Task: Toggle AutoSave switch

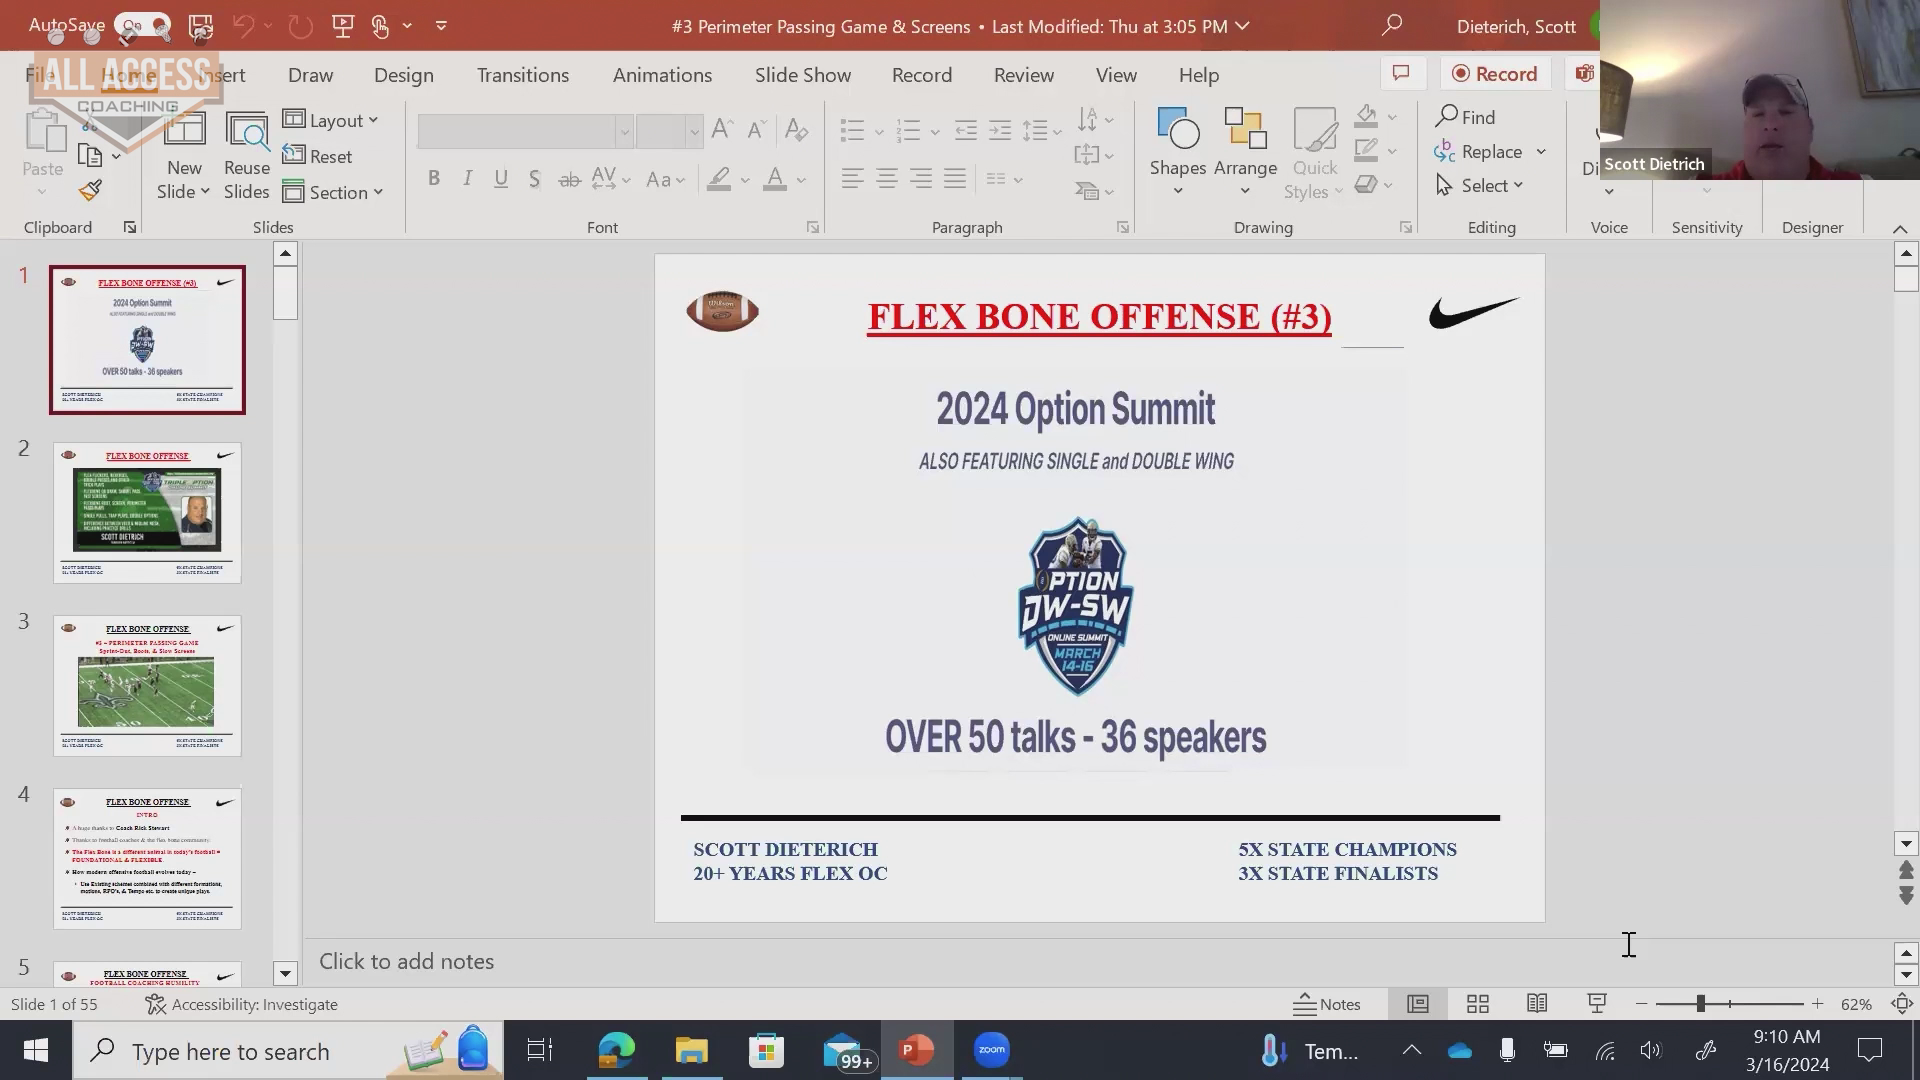Action: coord(143,26)
